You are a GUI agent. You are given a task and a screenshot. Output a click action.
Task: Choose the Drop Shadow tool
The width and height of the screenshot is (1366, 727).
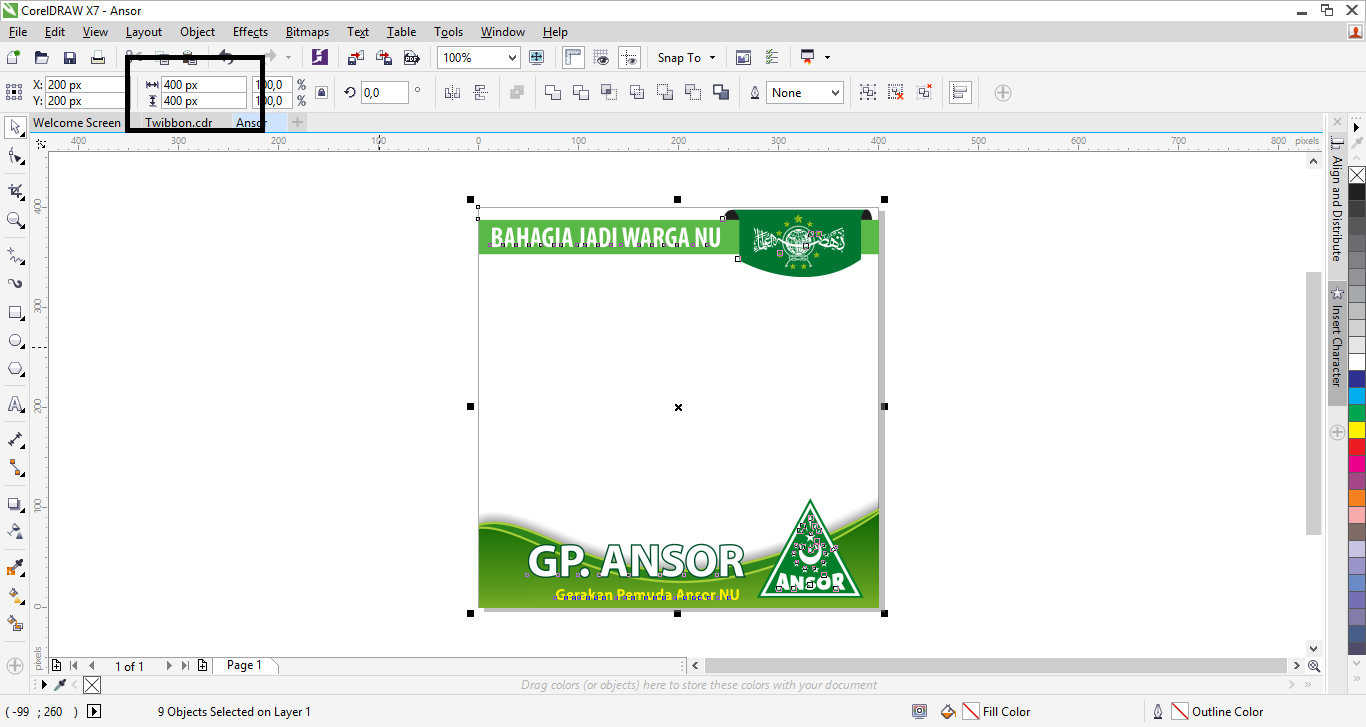pyautogui.click(x=15, y=504)
